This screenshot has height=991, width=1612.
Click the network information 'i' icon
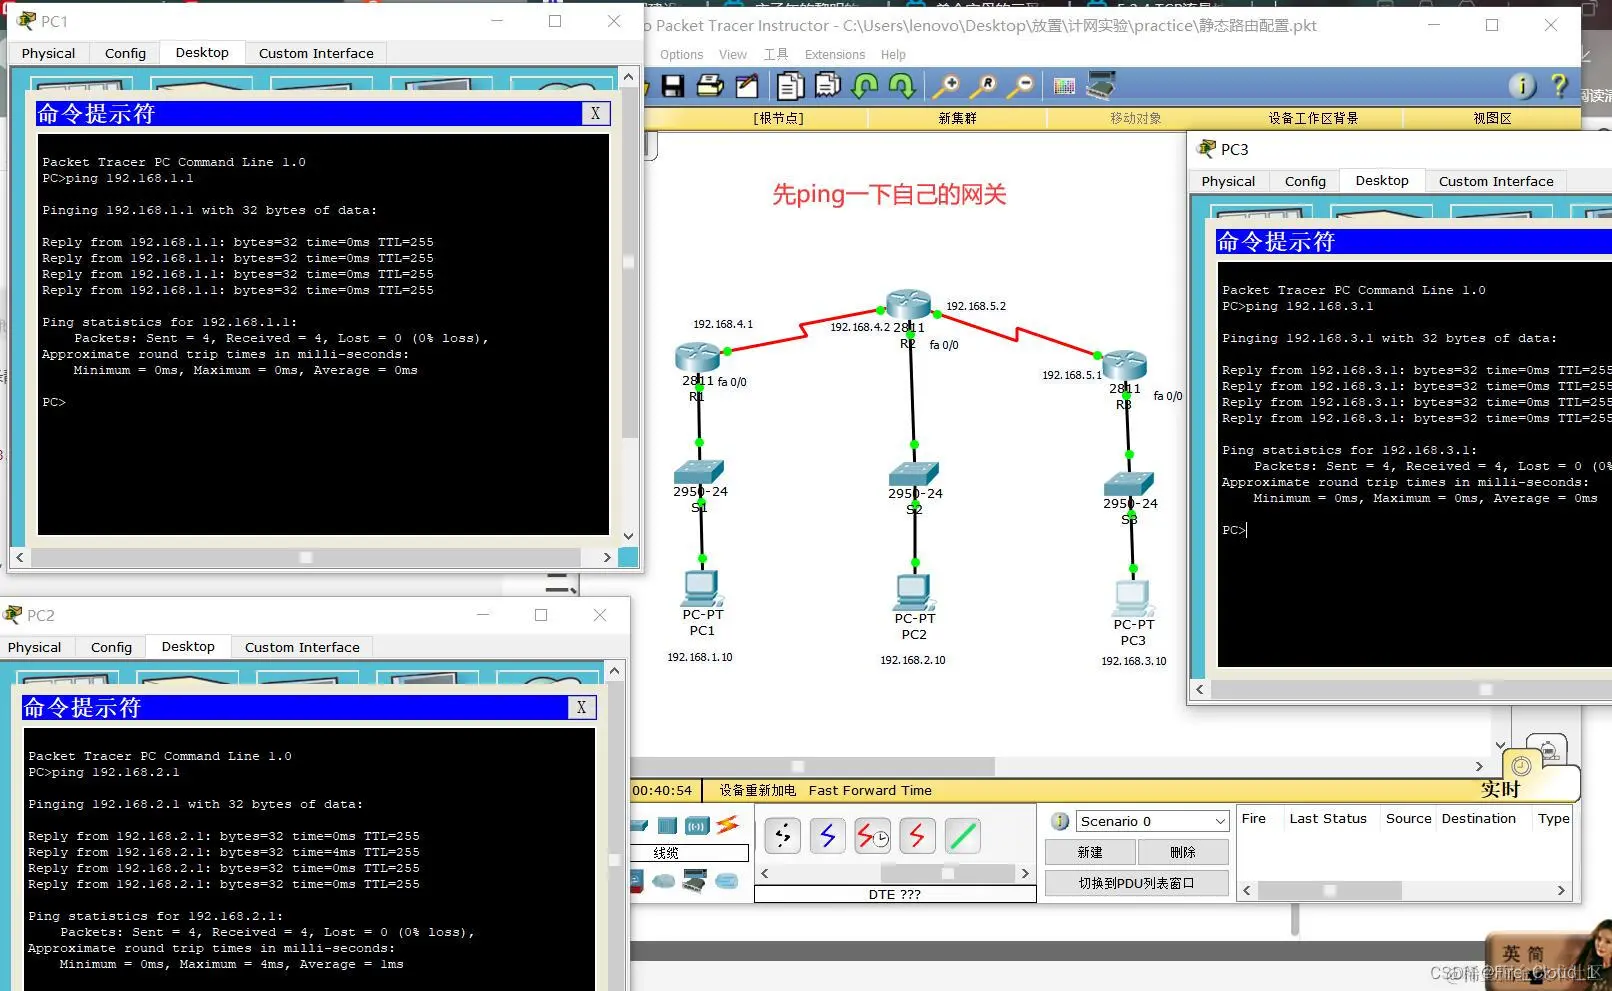(x=1522, y=86)
